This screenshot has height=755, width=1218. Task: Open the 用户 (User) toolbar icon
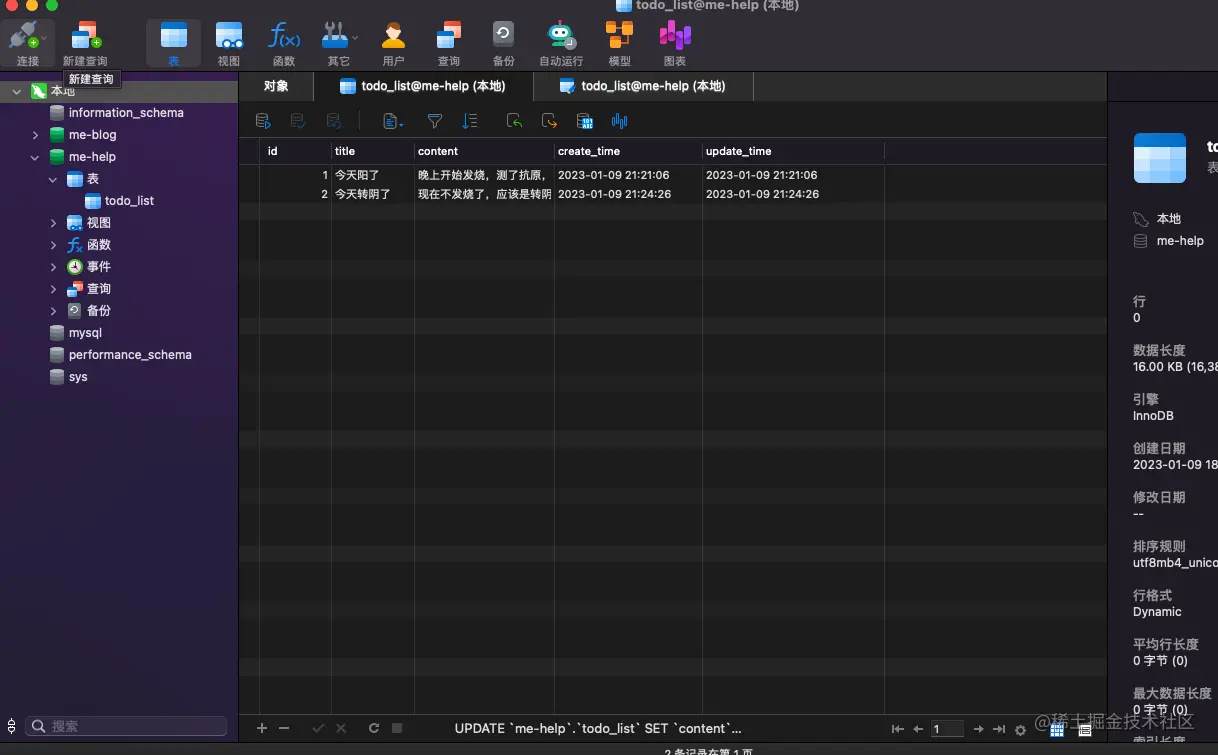(394, 43)
